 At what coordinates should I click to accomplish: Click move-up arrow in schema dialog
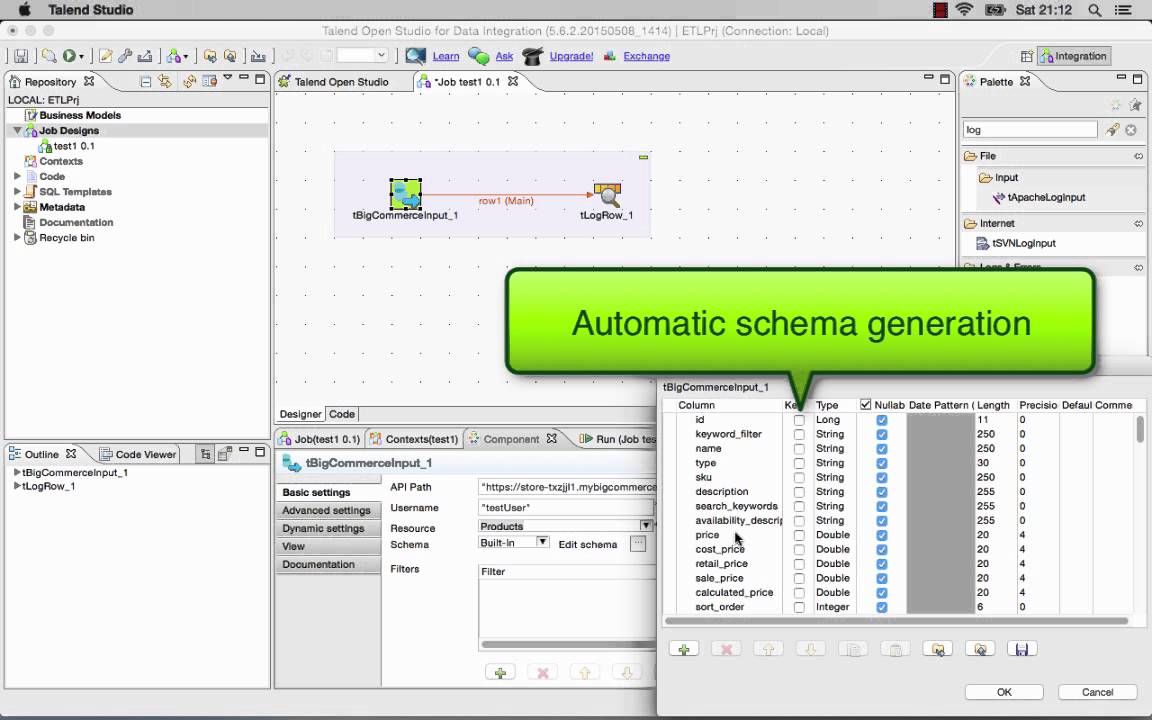768,649
